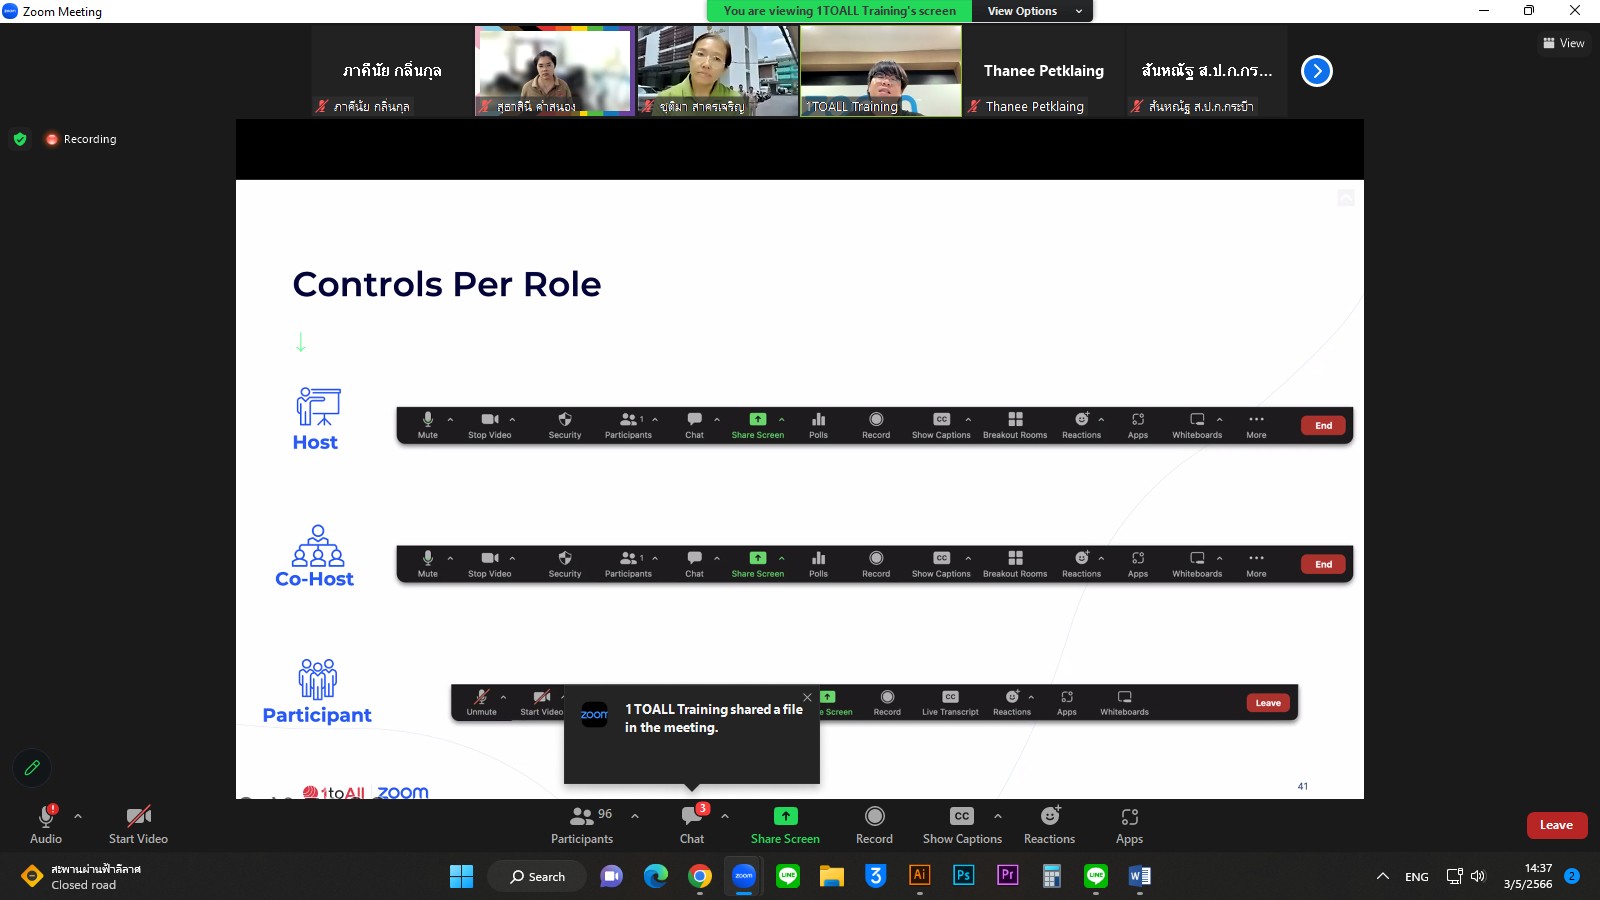1600x900 pixels.
Task: Start Video in Zoom controls
Action: pyautogui.click(x=138, y=825)
